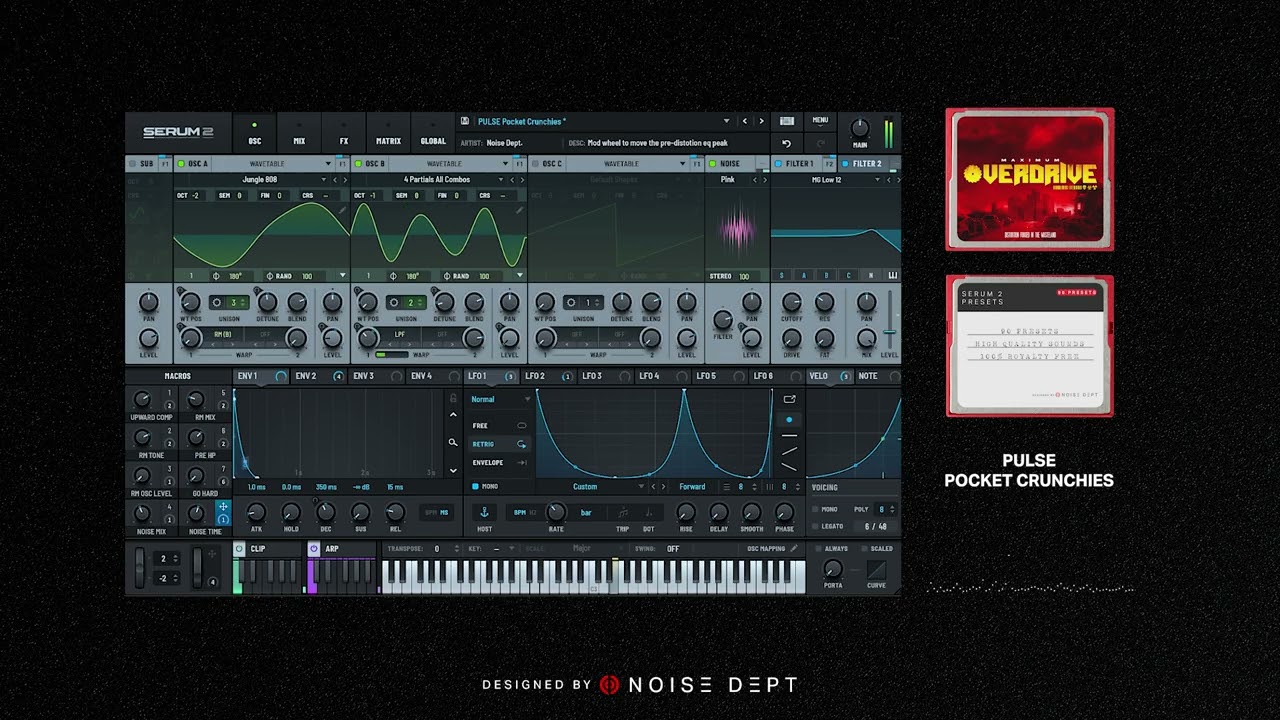Toggle the LFO MONO checkbox

point(475,486)
